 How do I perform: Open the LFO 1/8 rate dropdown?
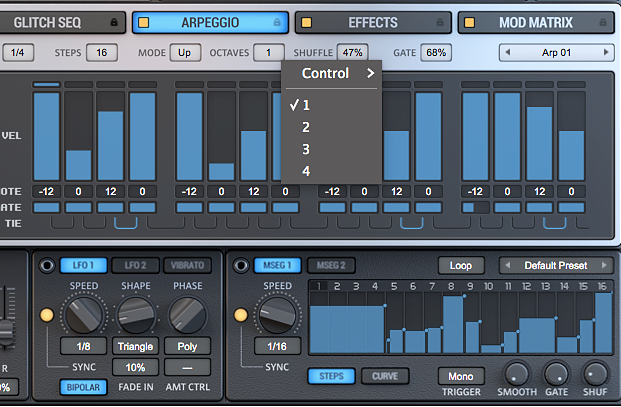click(84, 346)
